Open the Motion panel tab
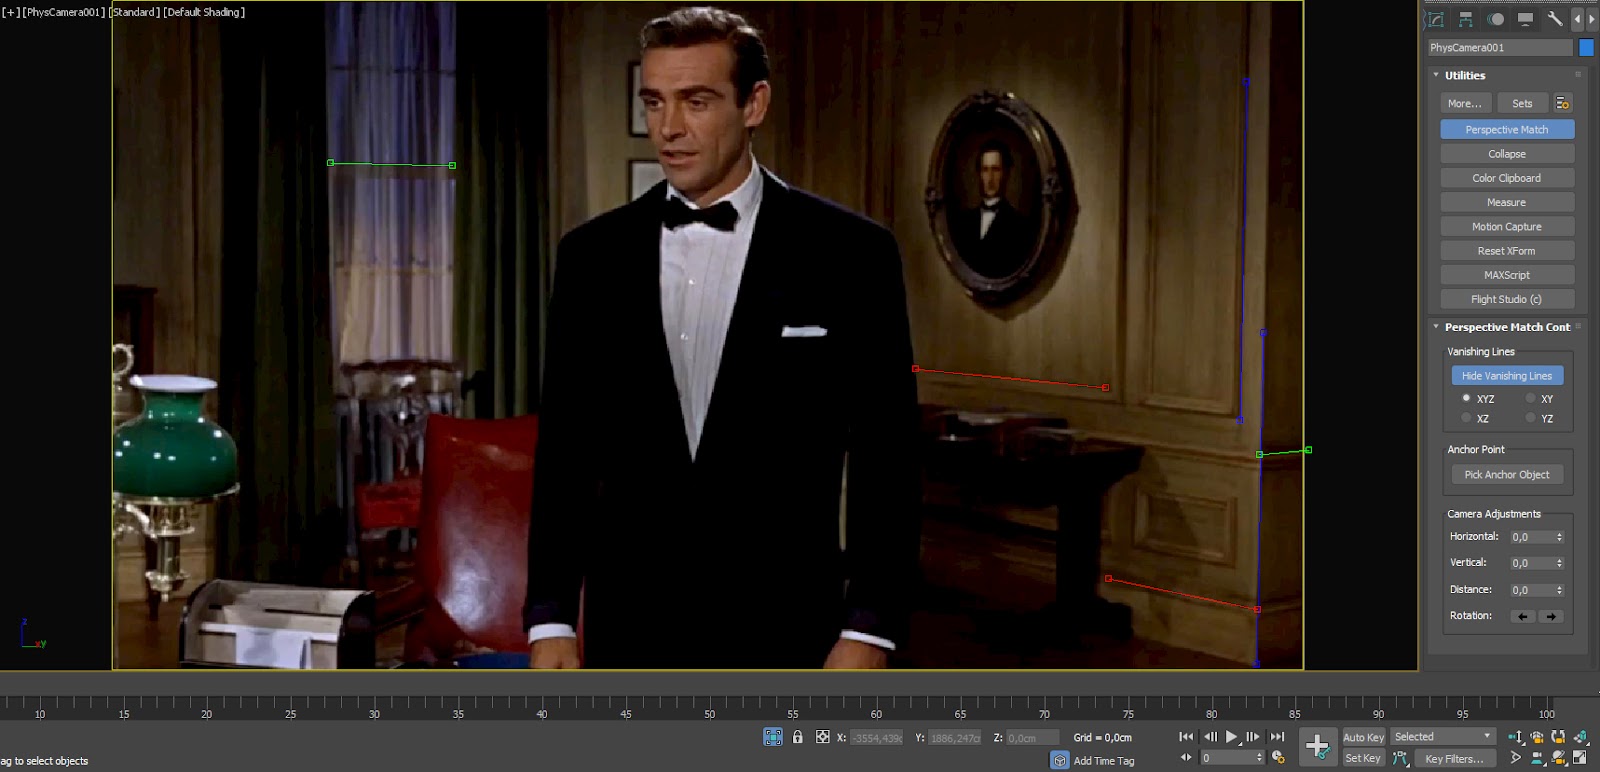This screenshot has height=772, width=1600. [x=1496, y=19]
